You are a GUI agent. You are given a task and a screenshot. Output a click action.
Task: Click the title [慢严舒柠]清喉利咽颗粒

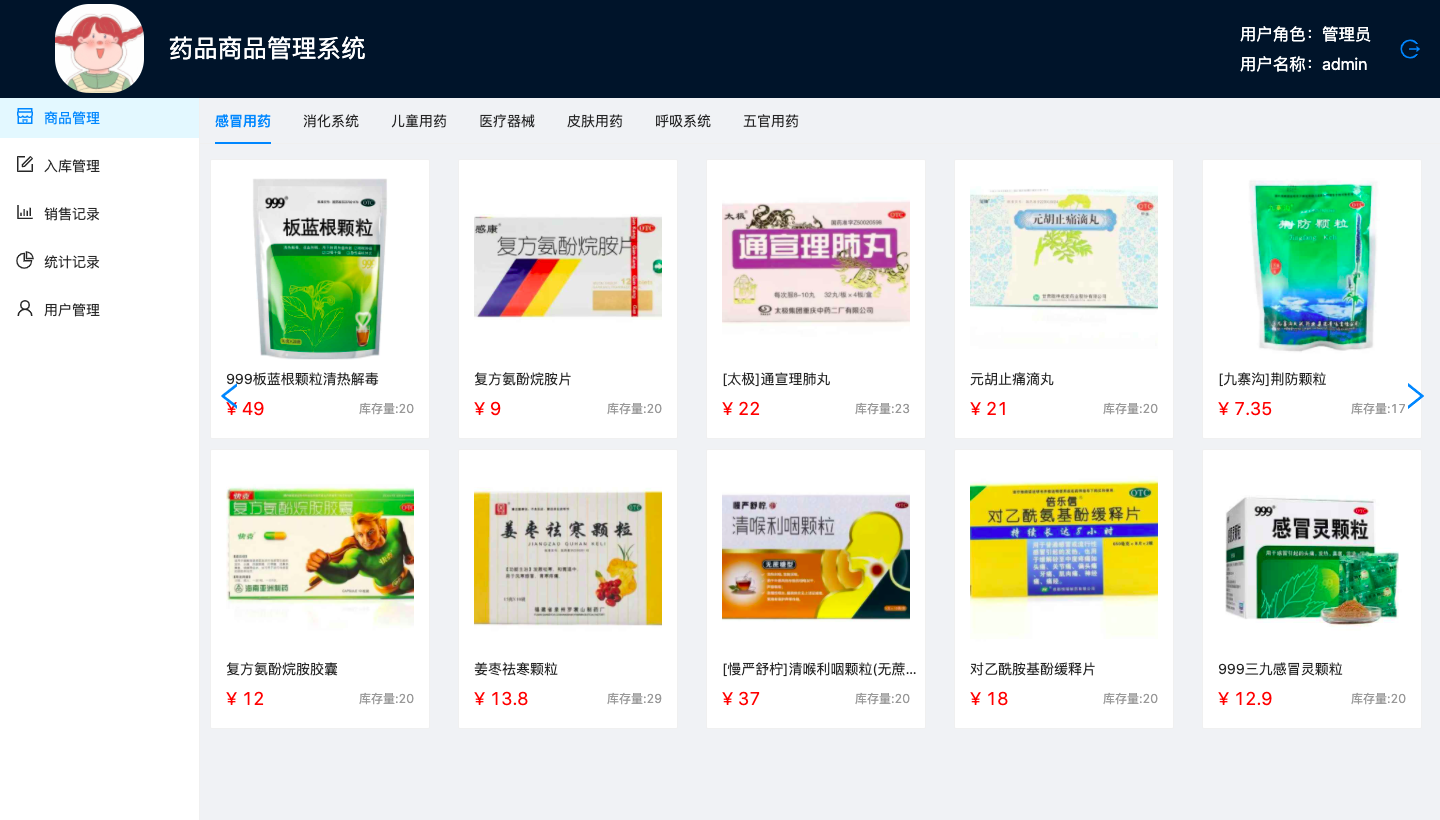pos(819,669)
